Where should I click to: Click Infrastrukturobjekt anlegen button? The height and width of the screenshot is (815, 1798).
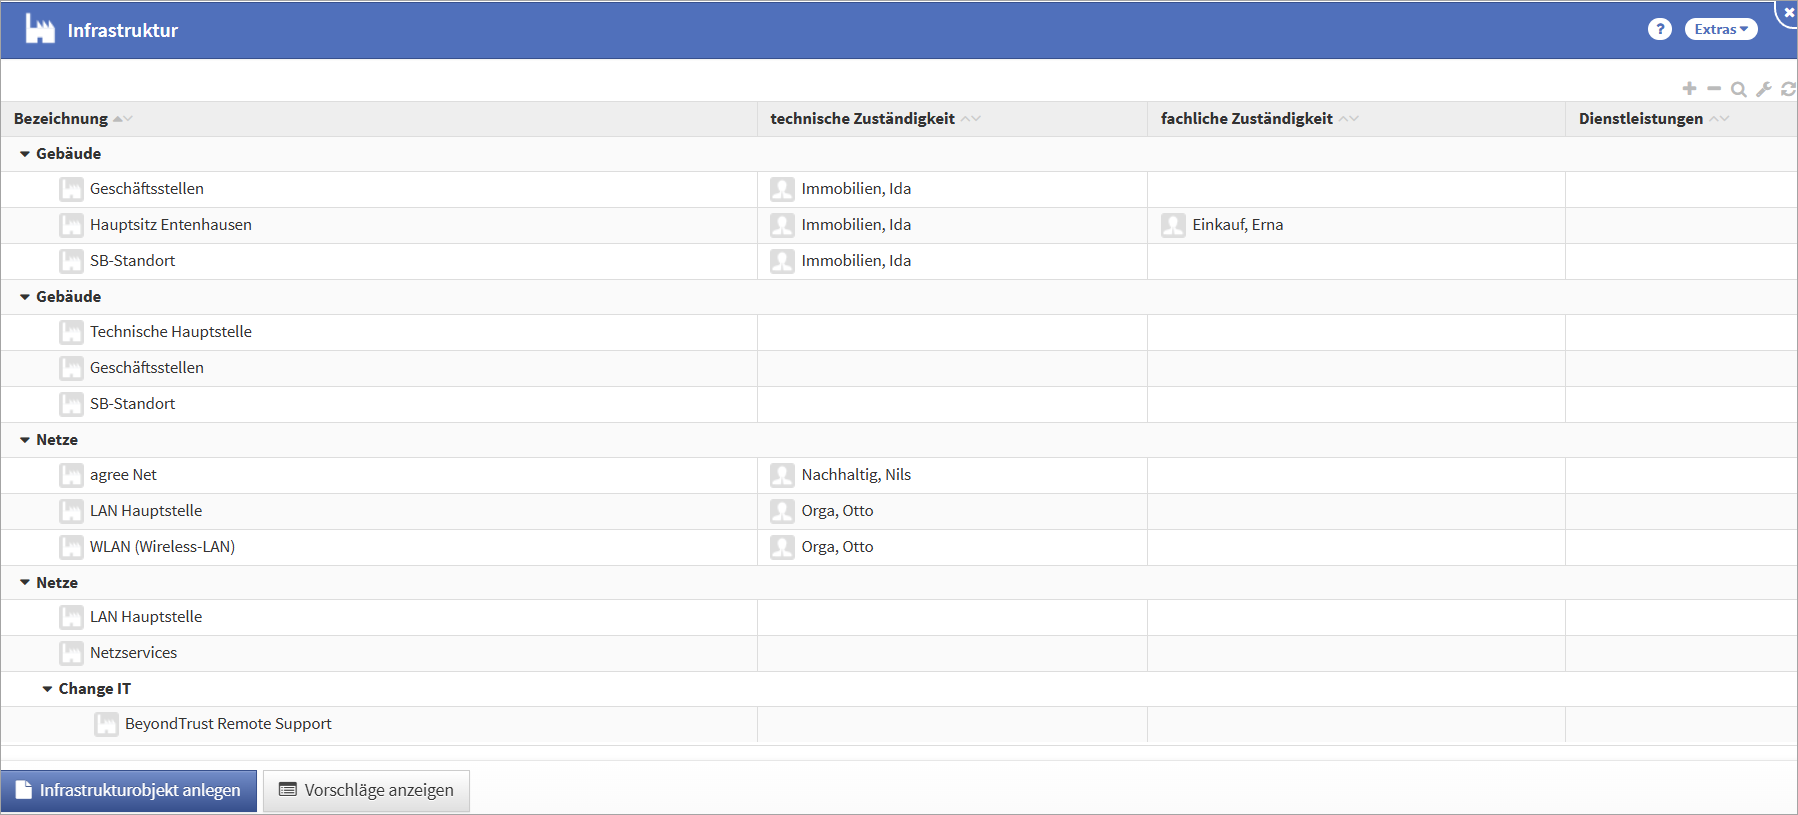coord(129,790)
